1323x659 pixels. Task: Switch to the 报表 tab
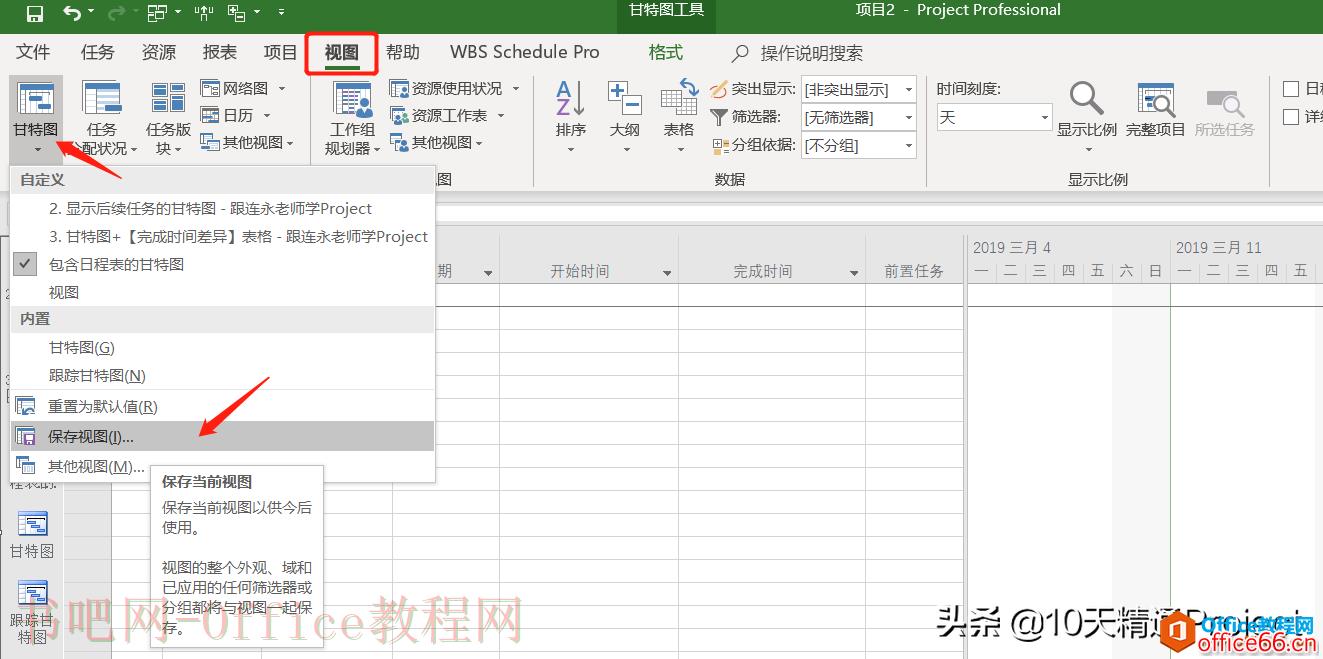point(219,52)
